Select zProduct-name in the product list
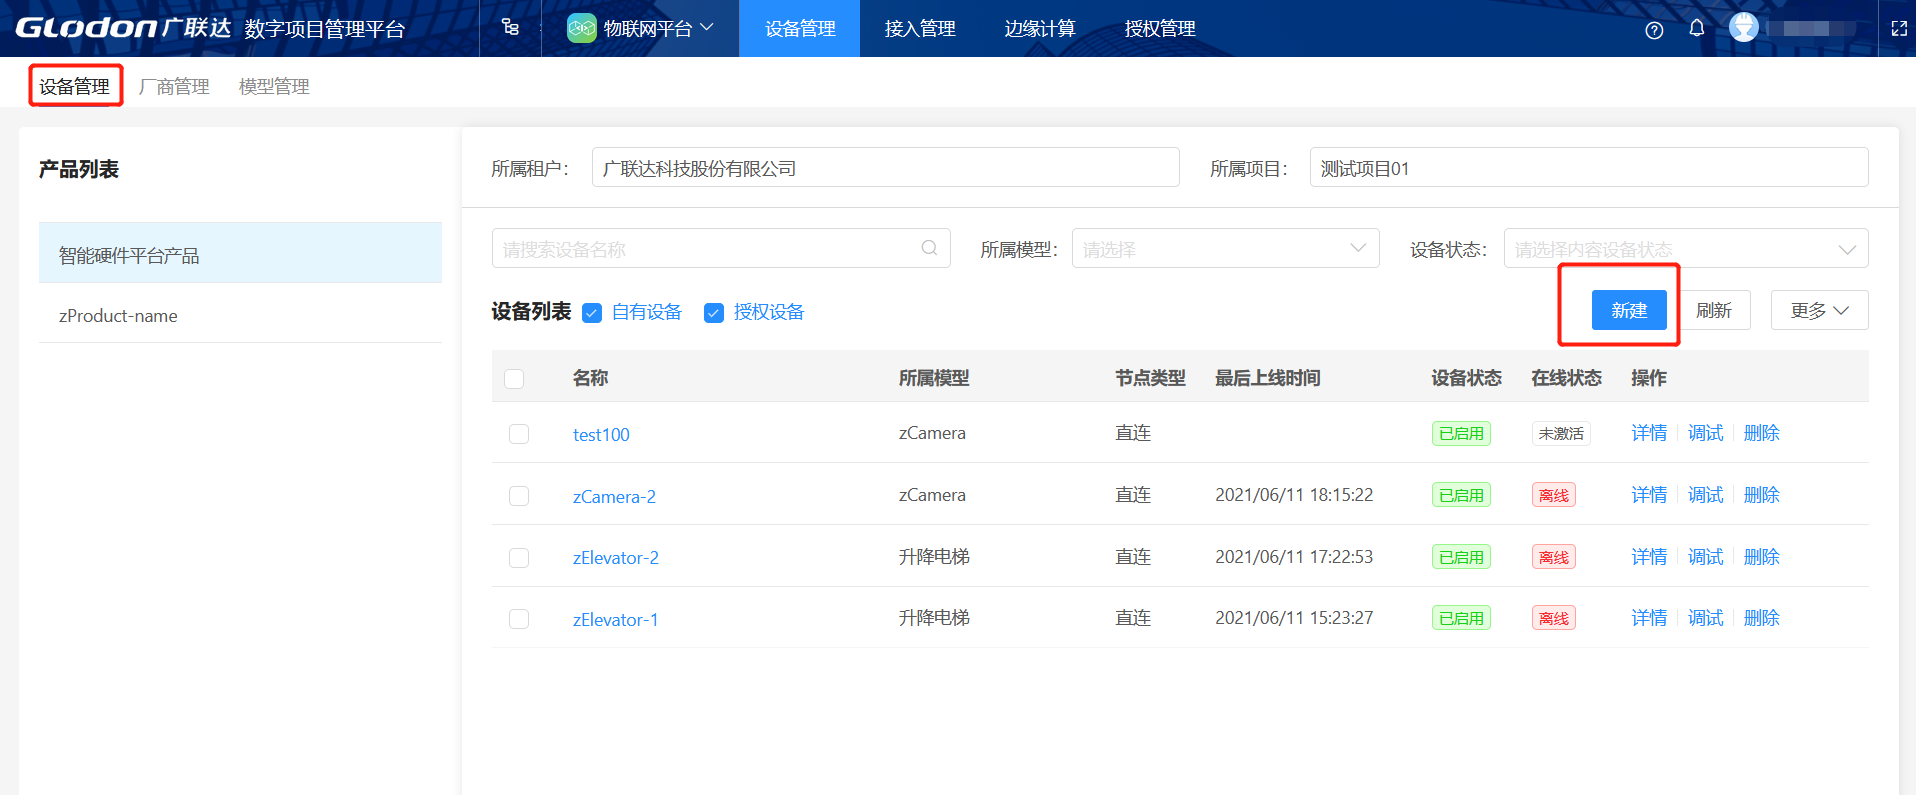The height and width of the screenshot is (795, 1916). pyautogui.click(x=118, y=316)
